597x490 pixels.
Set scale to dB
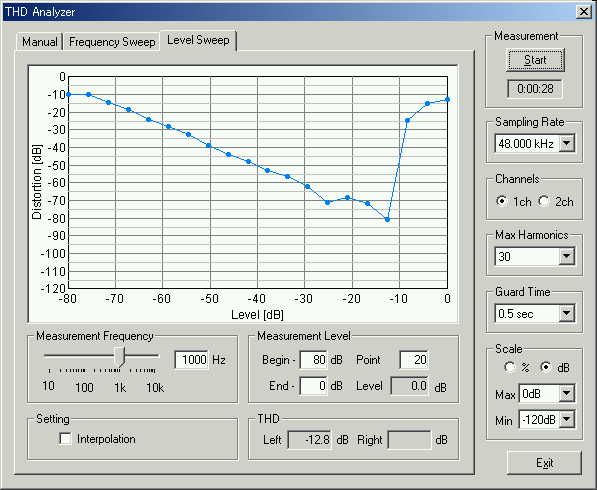click(x=546, y=367)
